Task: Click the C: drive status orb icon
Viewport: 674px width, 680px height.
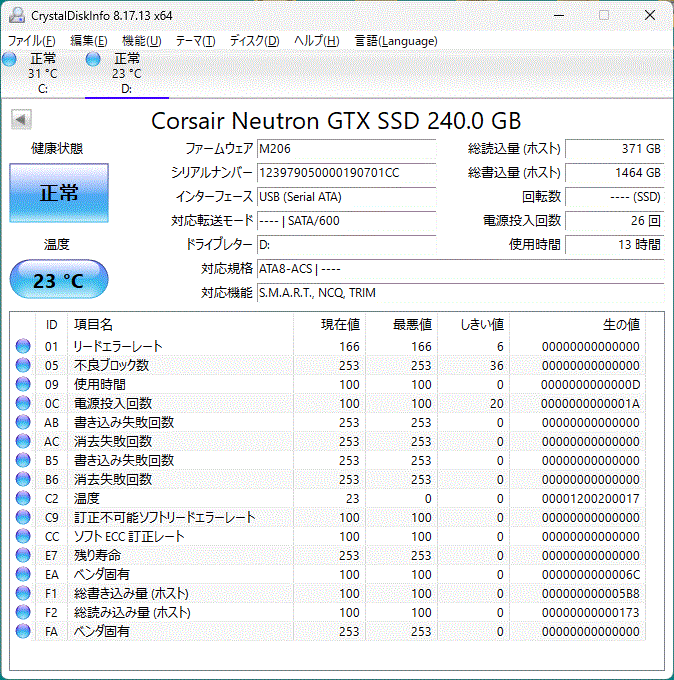Action: (10, 60)
